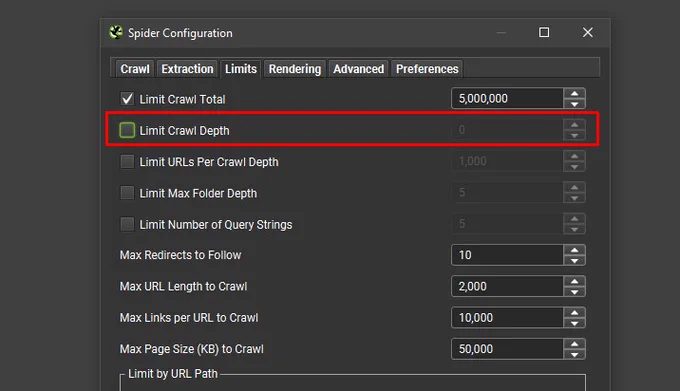Tick Limit URLs Per Crawl Depth
The image size is (680, 391).
click(127, 162)
